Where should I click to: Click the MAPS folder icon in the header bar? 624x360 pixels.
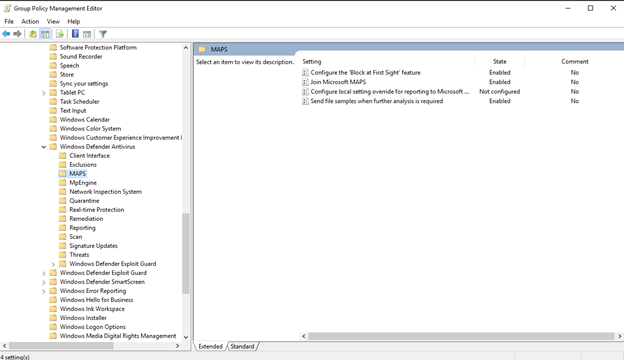tap(202, 49)
